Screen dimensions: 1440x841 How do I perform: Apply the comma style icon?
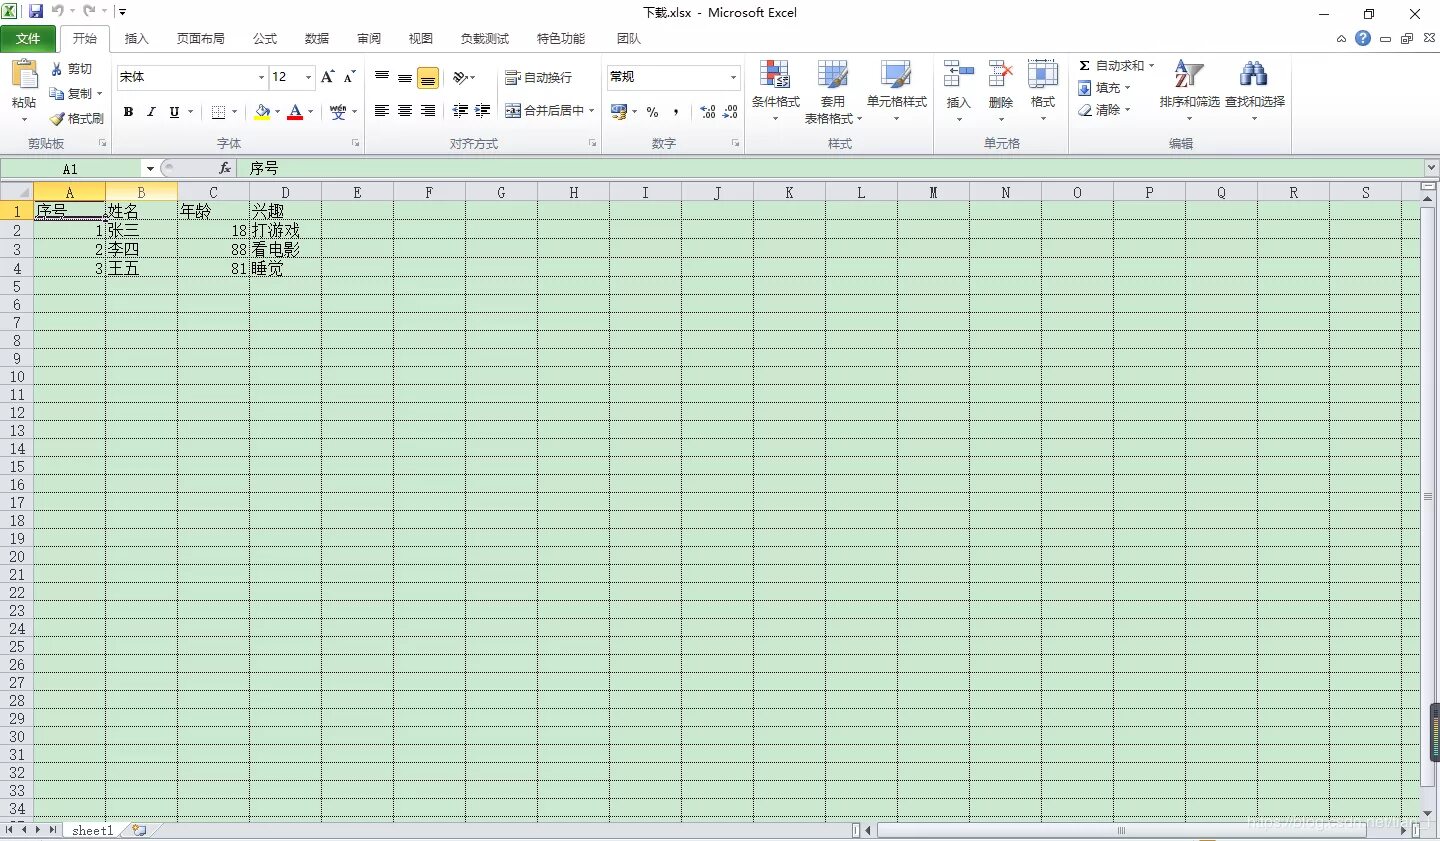676,112
